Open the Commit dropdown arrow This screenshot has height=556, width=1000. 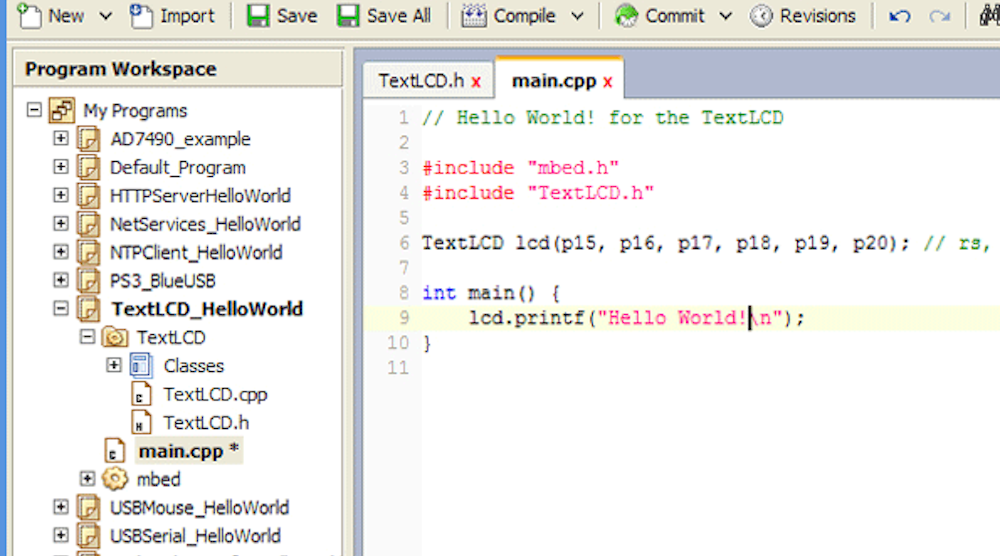pyautogui.click(x=726, y=16)
